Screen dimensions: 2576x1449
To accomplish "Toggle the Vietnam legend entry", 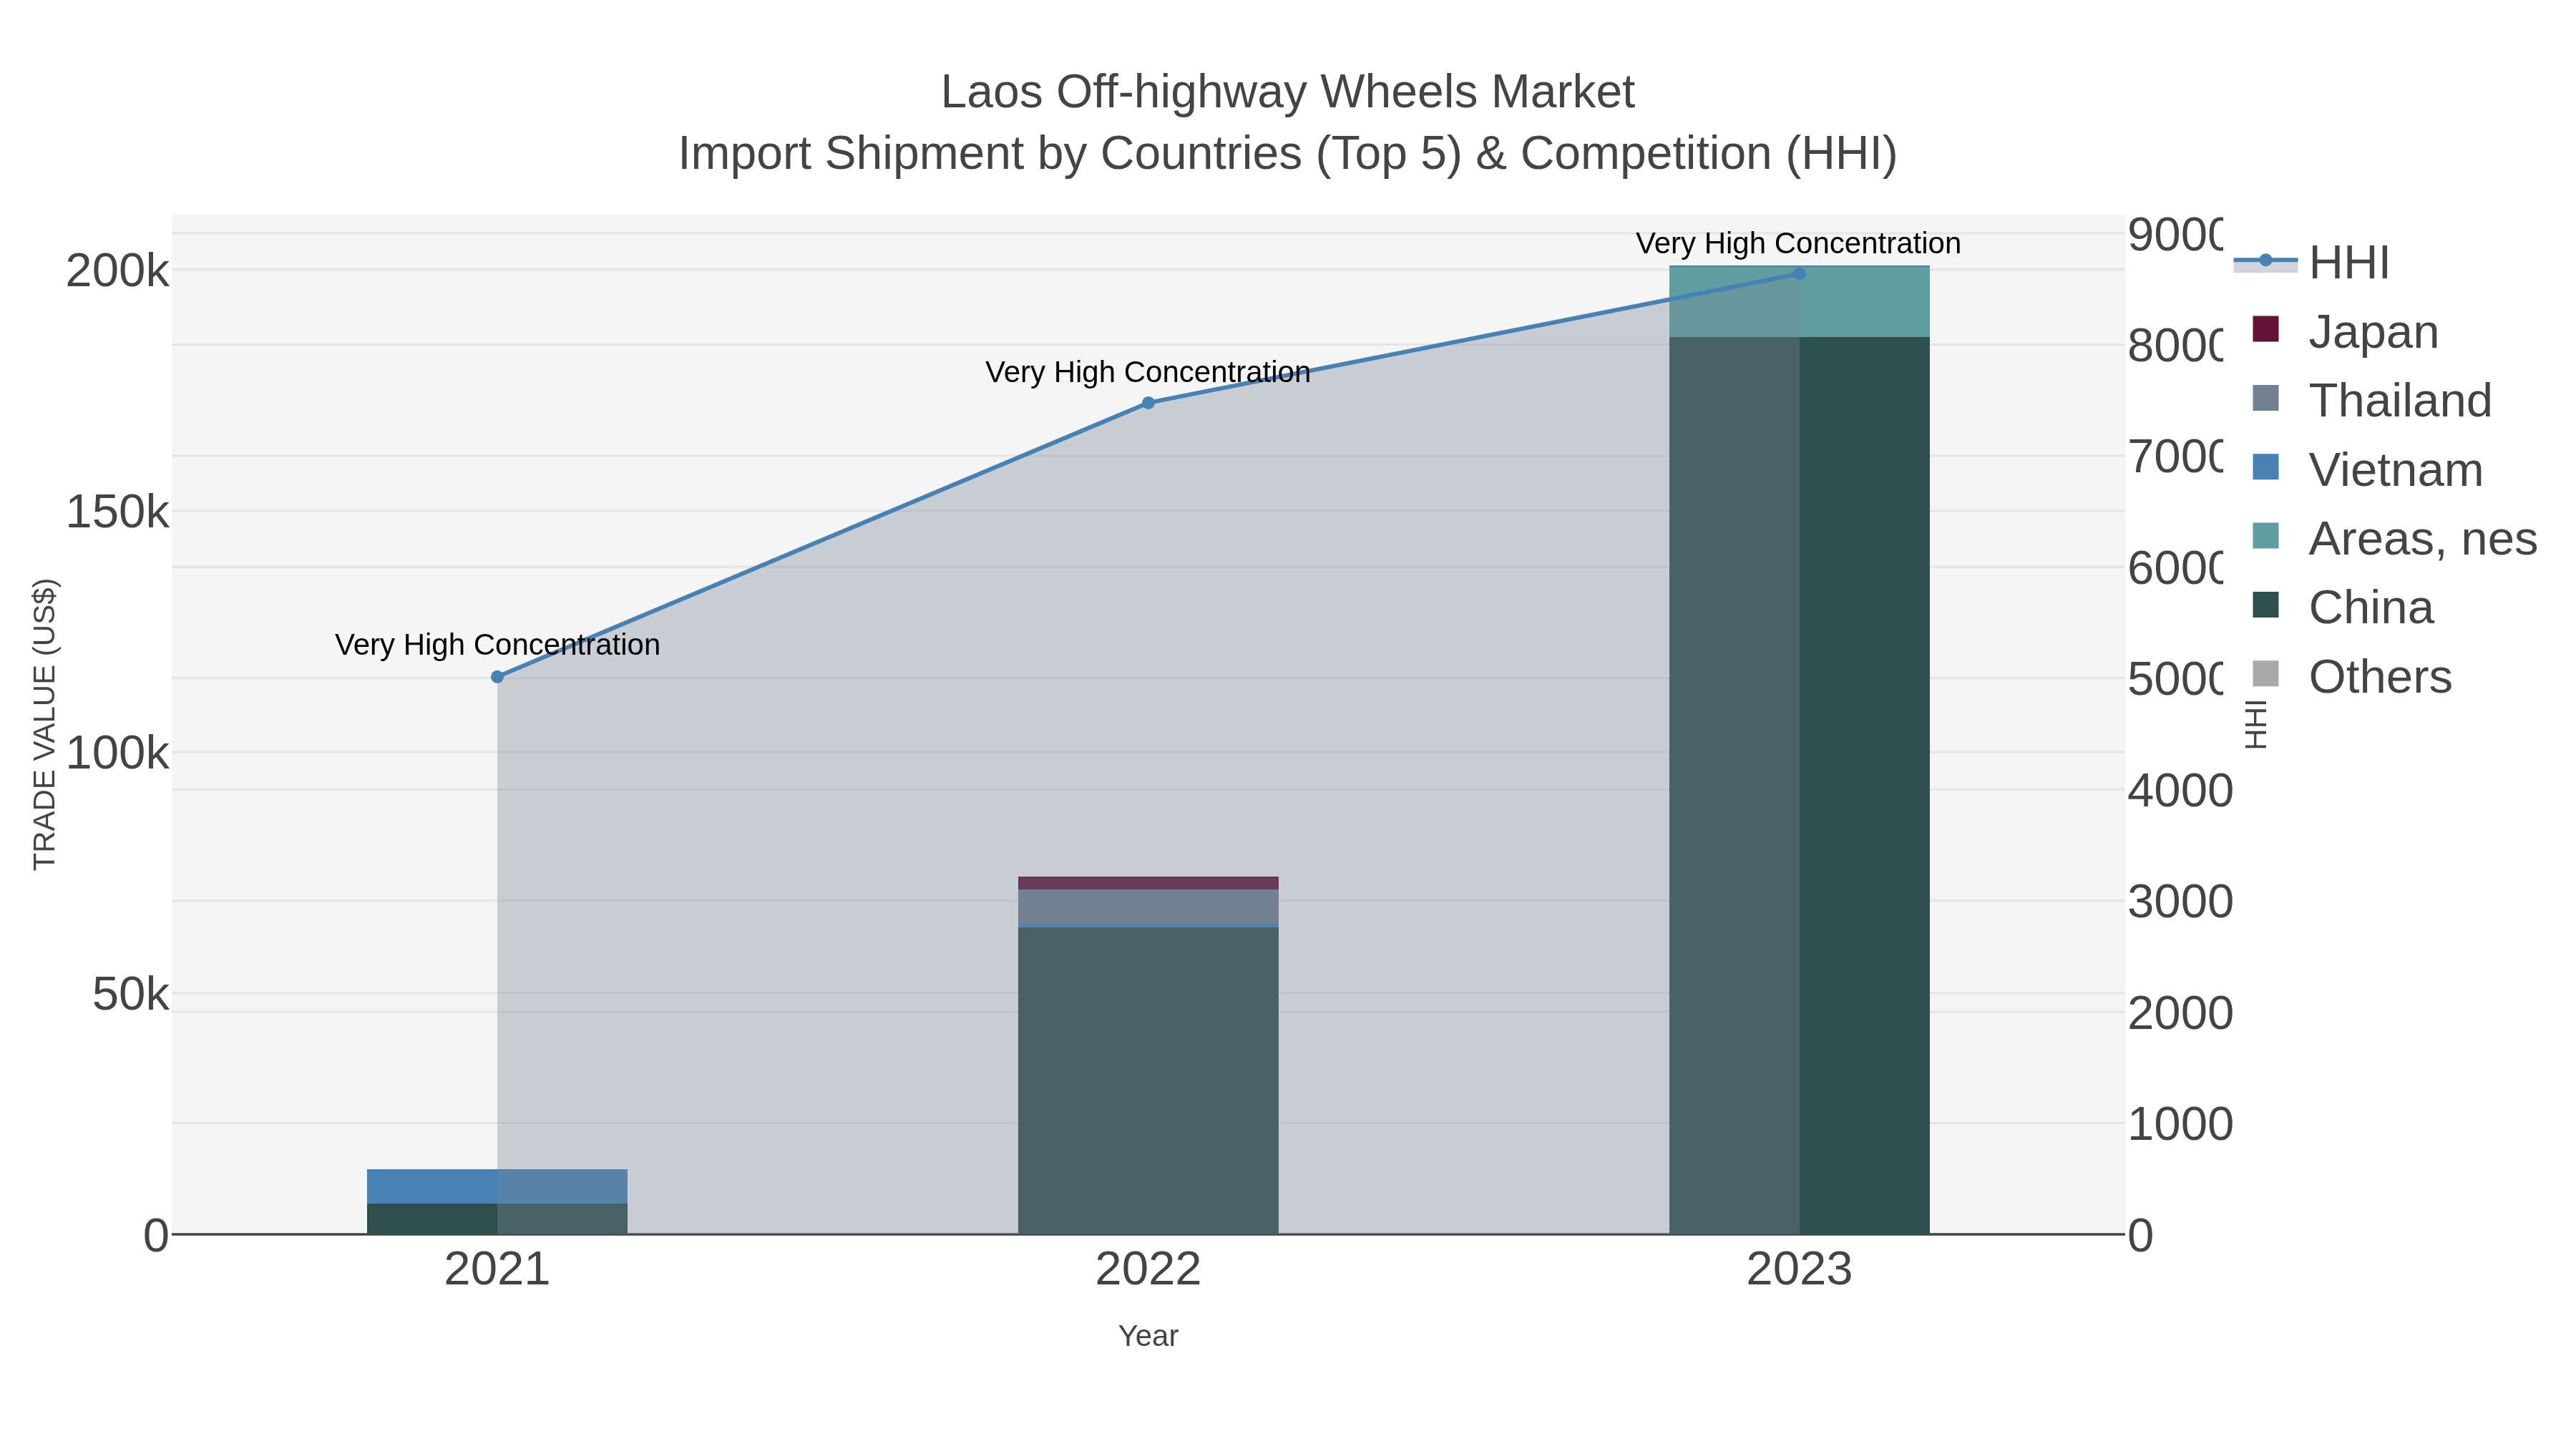I will [2367, 469].
